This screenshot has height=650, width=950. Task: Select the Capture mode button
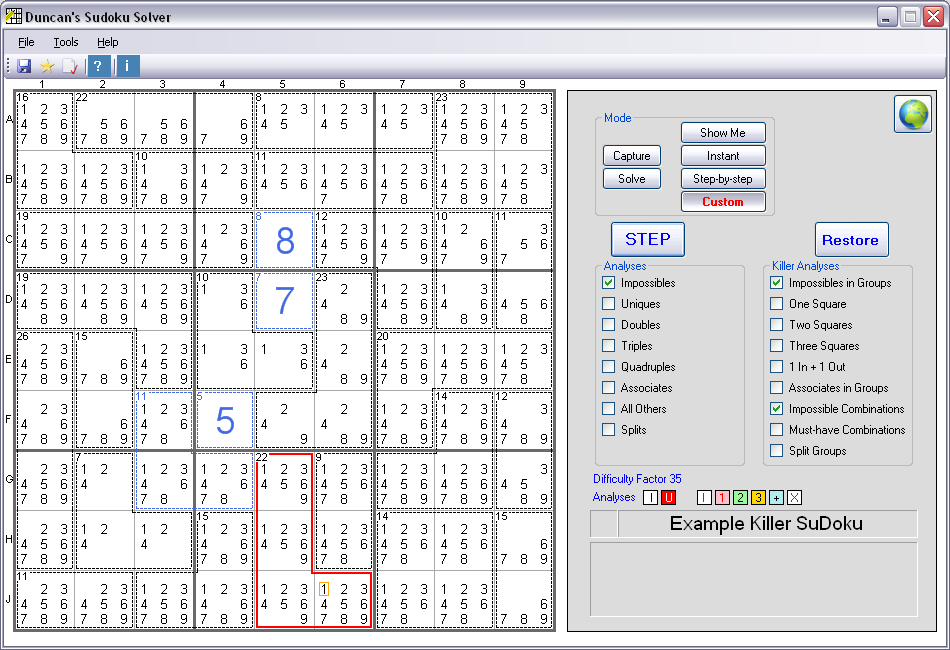point(631,156)
